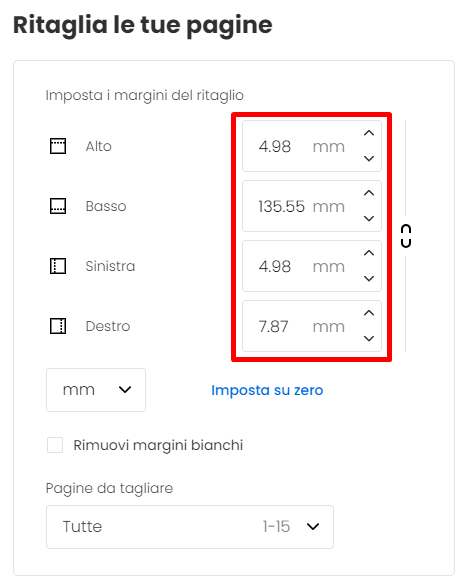The height and width of the screenshot is (583, 465).
Task: Increase the Alto margin value
Action: point(369,133)
